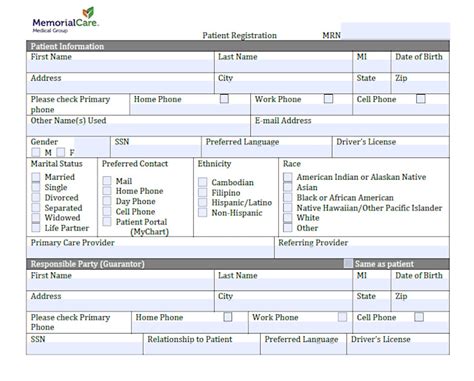Click the guarantor Preferred Language field

[x=304, y=349]
